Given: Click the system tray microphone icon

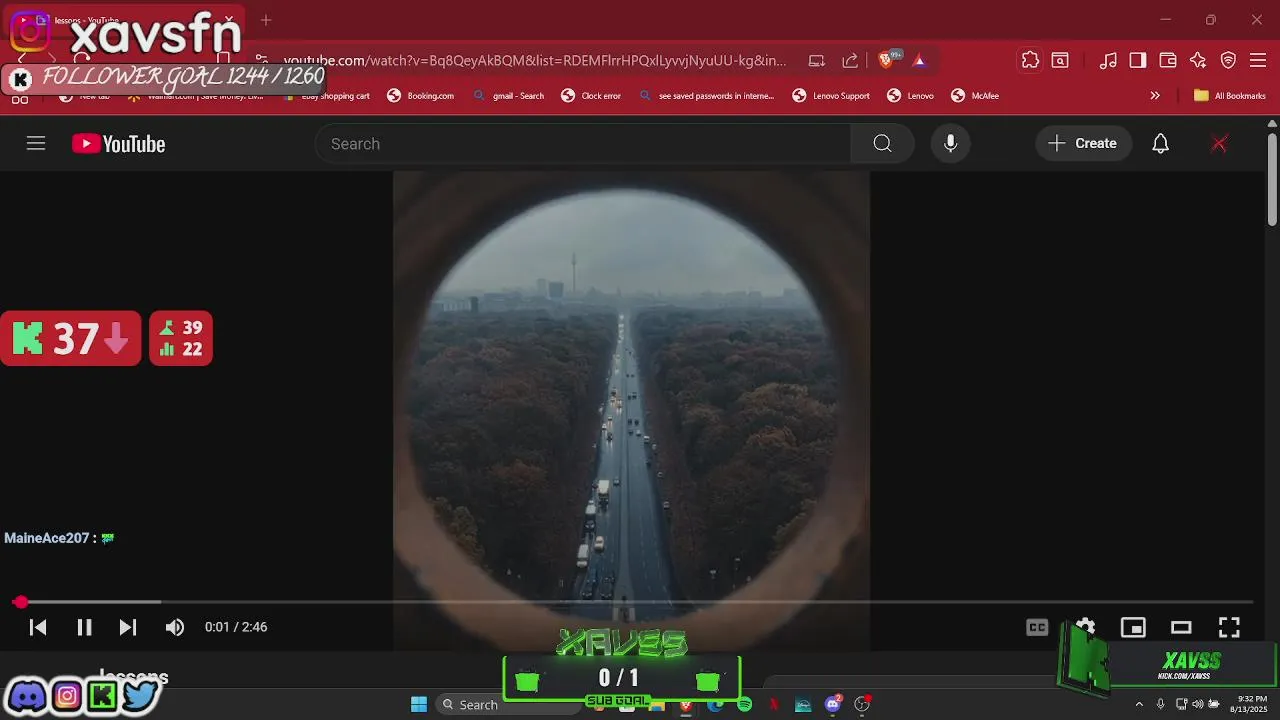Looking at the screenshot, I should pyautogui.click(x=1160, y=704).
